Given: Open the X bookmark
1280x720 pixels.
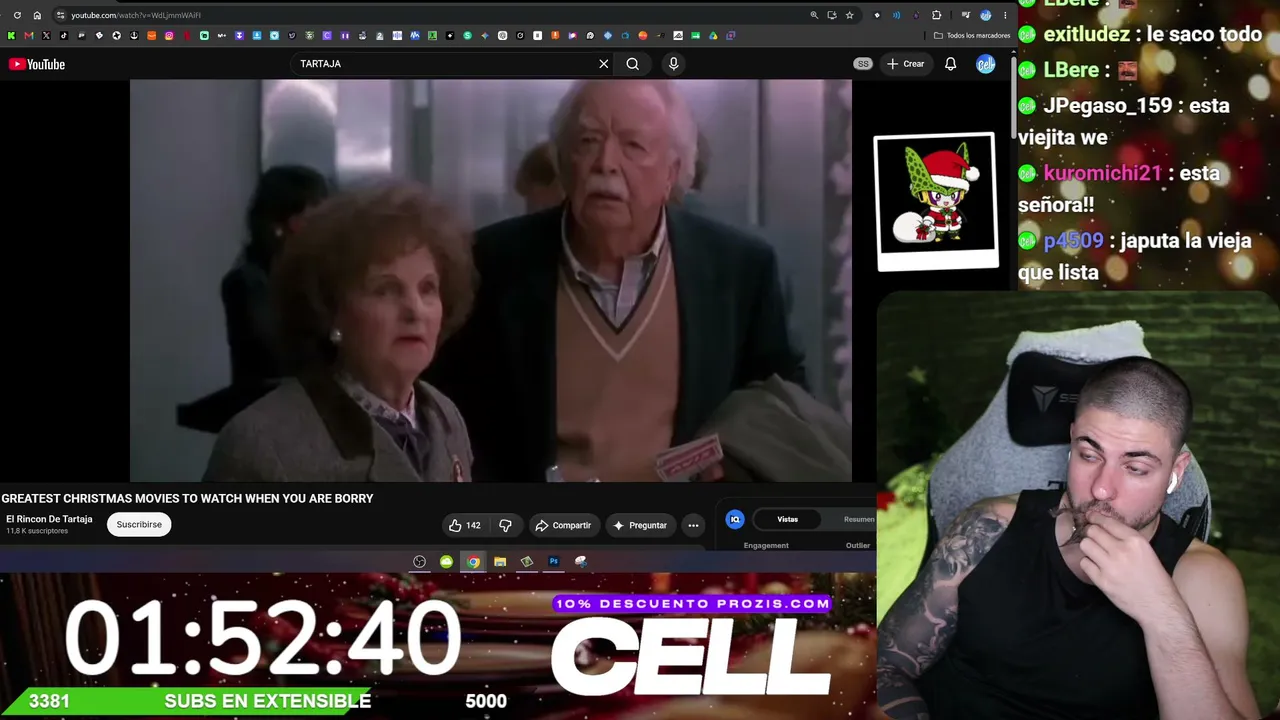Looking at the screenshot, I should pos(46,36).
